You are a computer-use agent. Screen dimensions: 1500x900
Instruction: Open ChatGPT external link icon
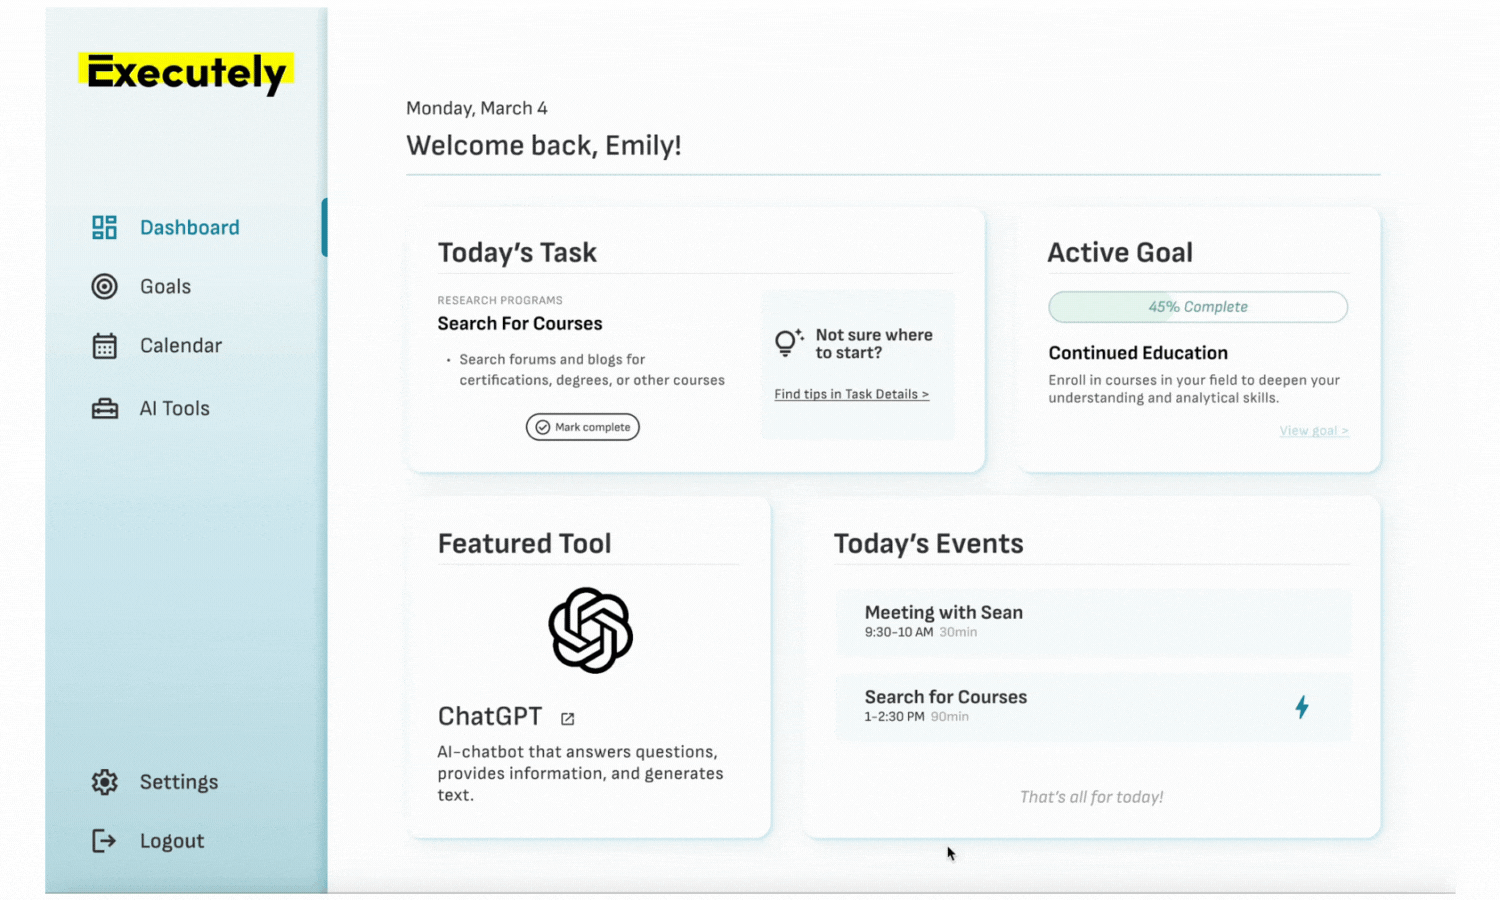568,719
